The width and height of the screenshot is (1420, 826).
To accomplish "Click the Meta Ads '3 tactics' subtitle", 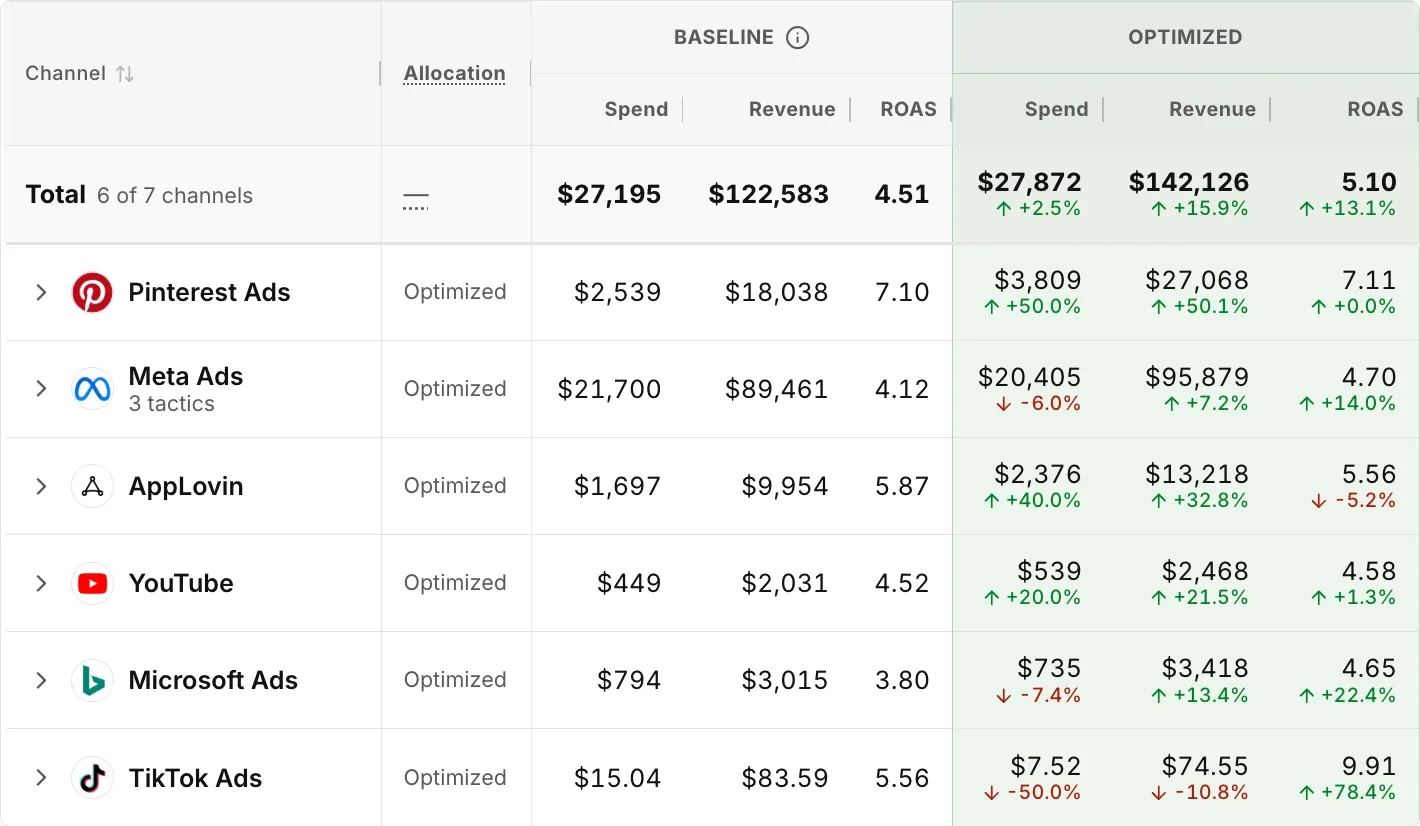I will [x=171, y=404].
